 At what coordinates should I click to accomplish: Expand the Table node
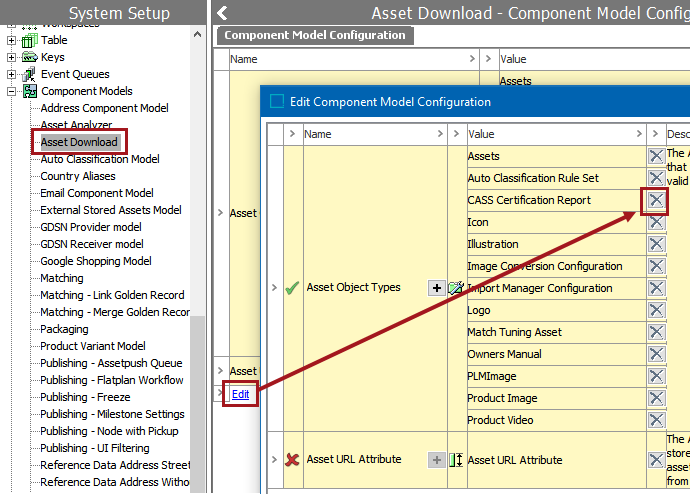[11, 40]
